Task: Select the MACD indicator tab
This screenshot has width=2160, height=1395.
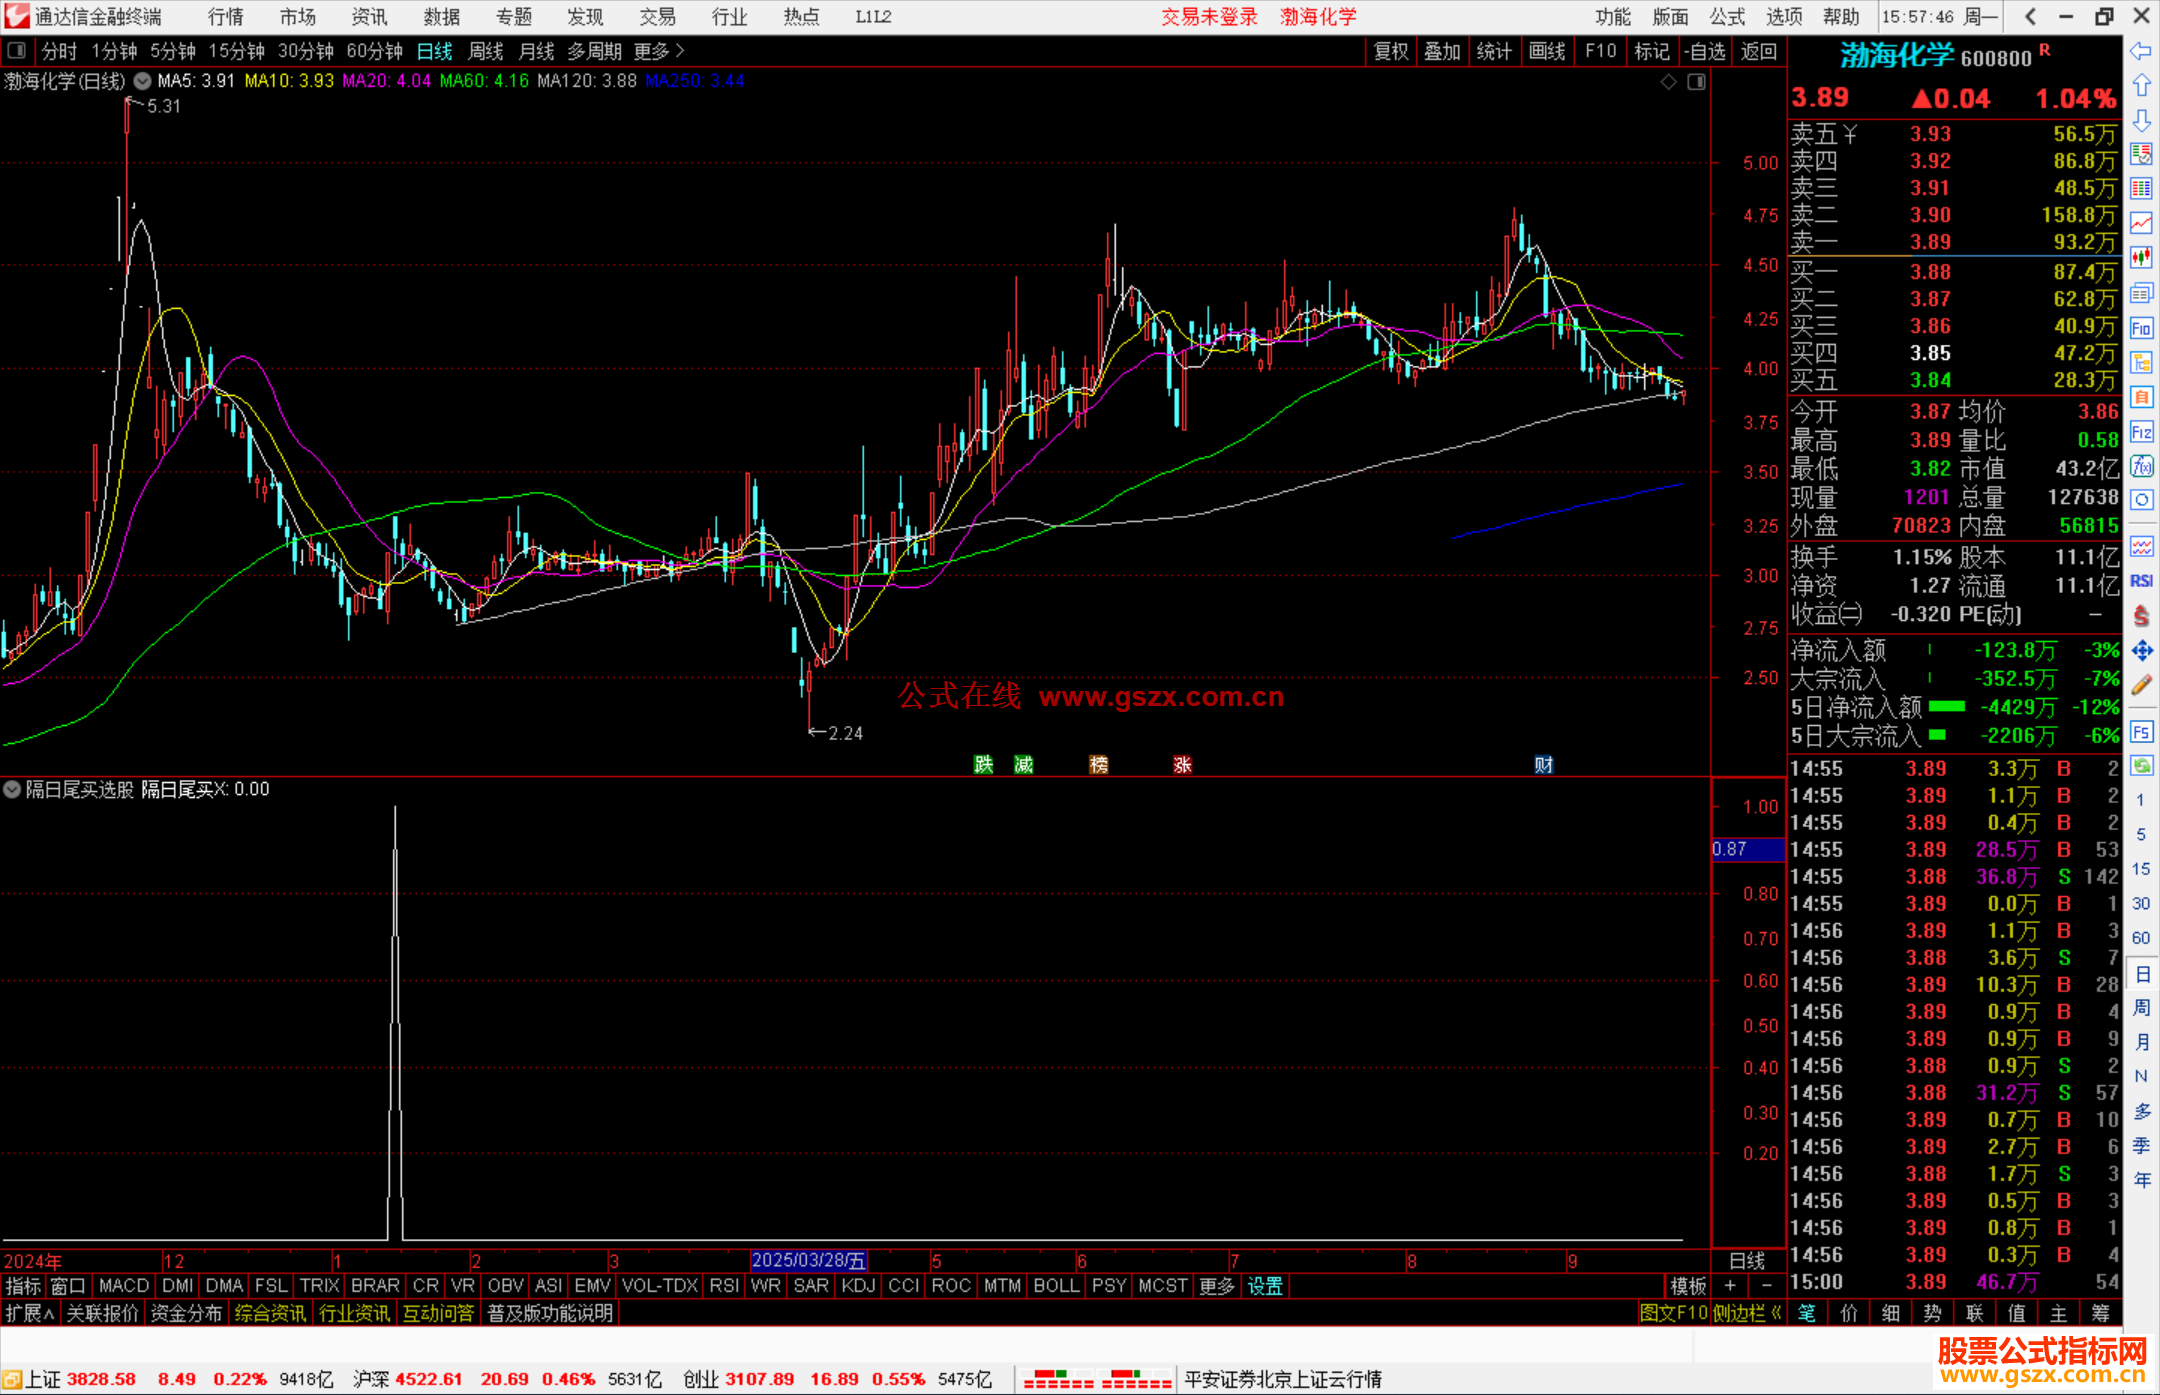Action: [x=124, y=1286]
